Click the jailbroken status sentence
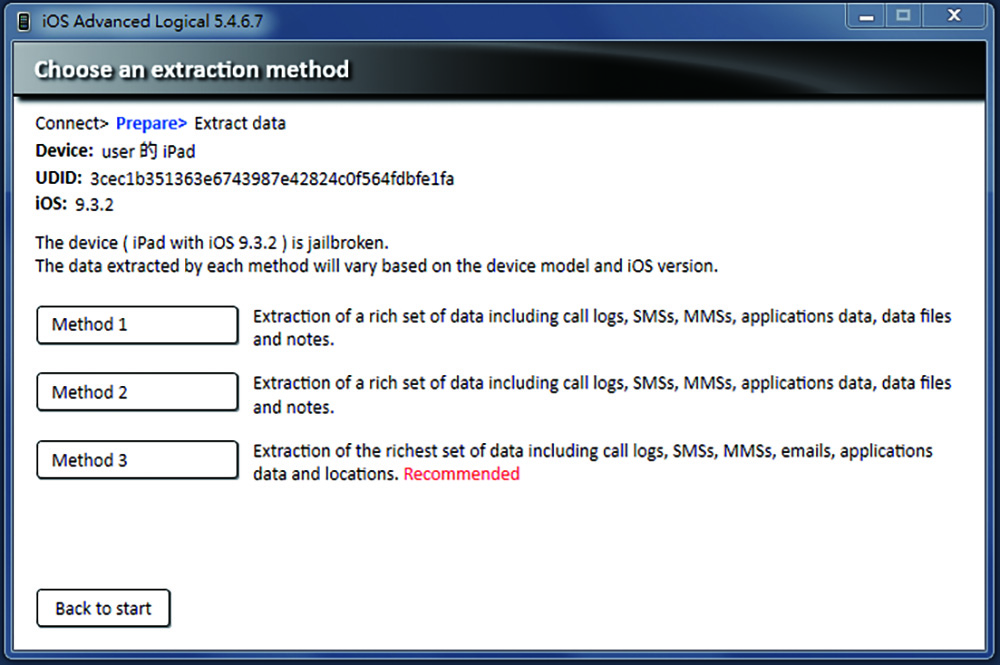The height and width of the screenshot is (665, 1000). 212,243
